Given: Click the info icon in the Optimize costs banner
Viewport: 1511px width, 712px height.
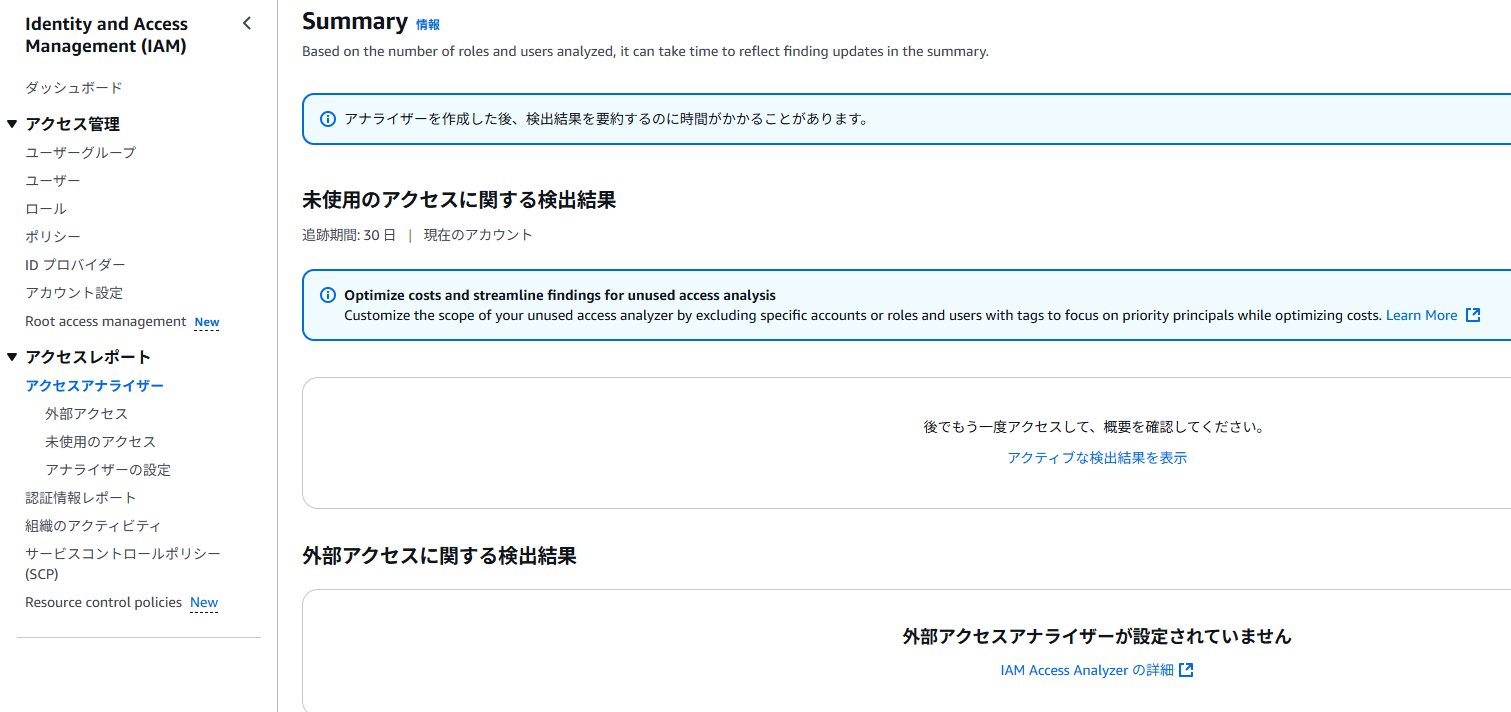Looking at the screenshot, I should click(328, 295).
